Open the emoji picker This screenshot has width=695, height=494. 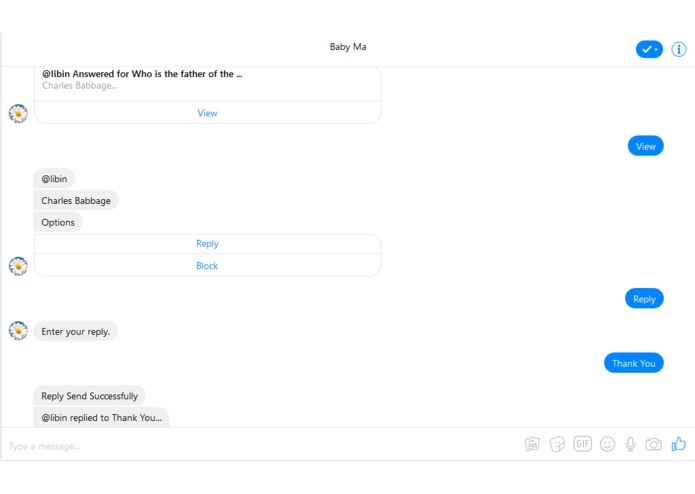607,444
